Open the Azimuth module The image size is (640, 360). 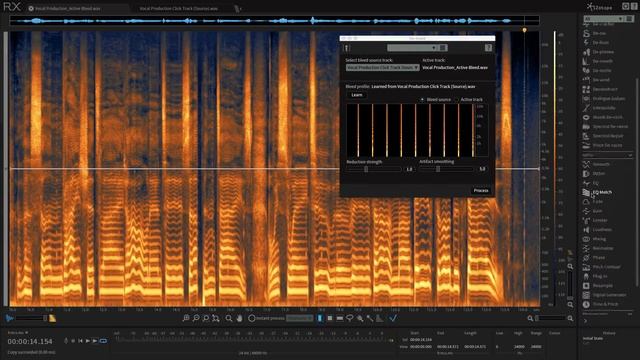(x=601, y=164)
